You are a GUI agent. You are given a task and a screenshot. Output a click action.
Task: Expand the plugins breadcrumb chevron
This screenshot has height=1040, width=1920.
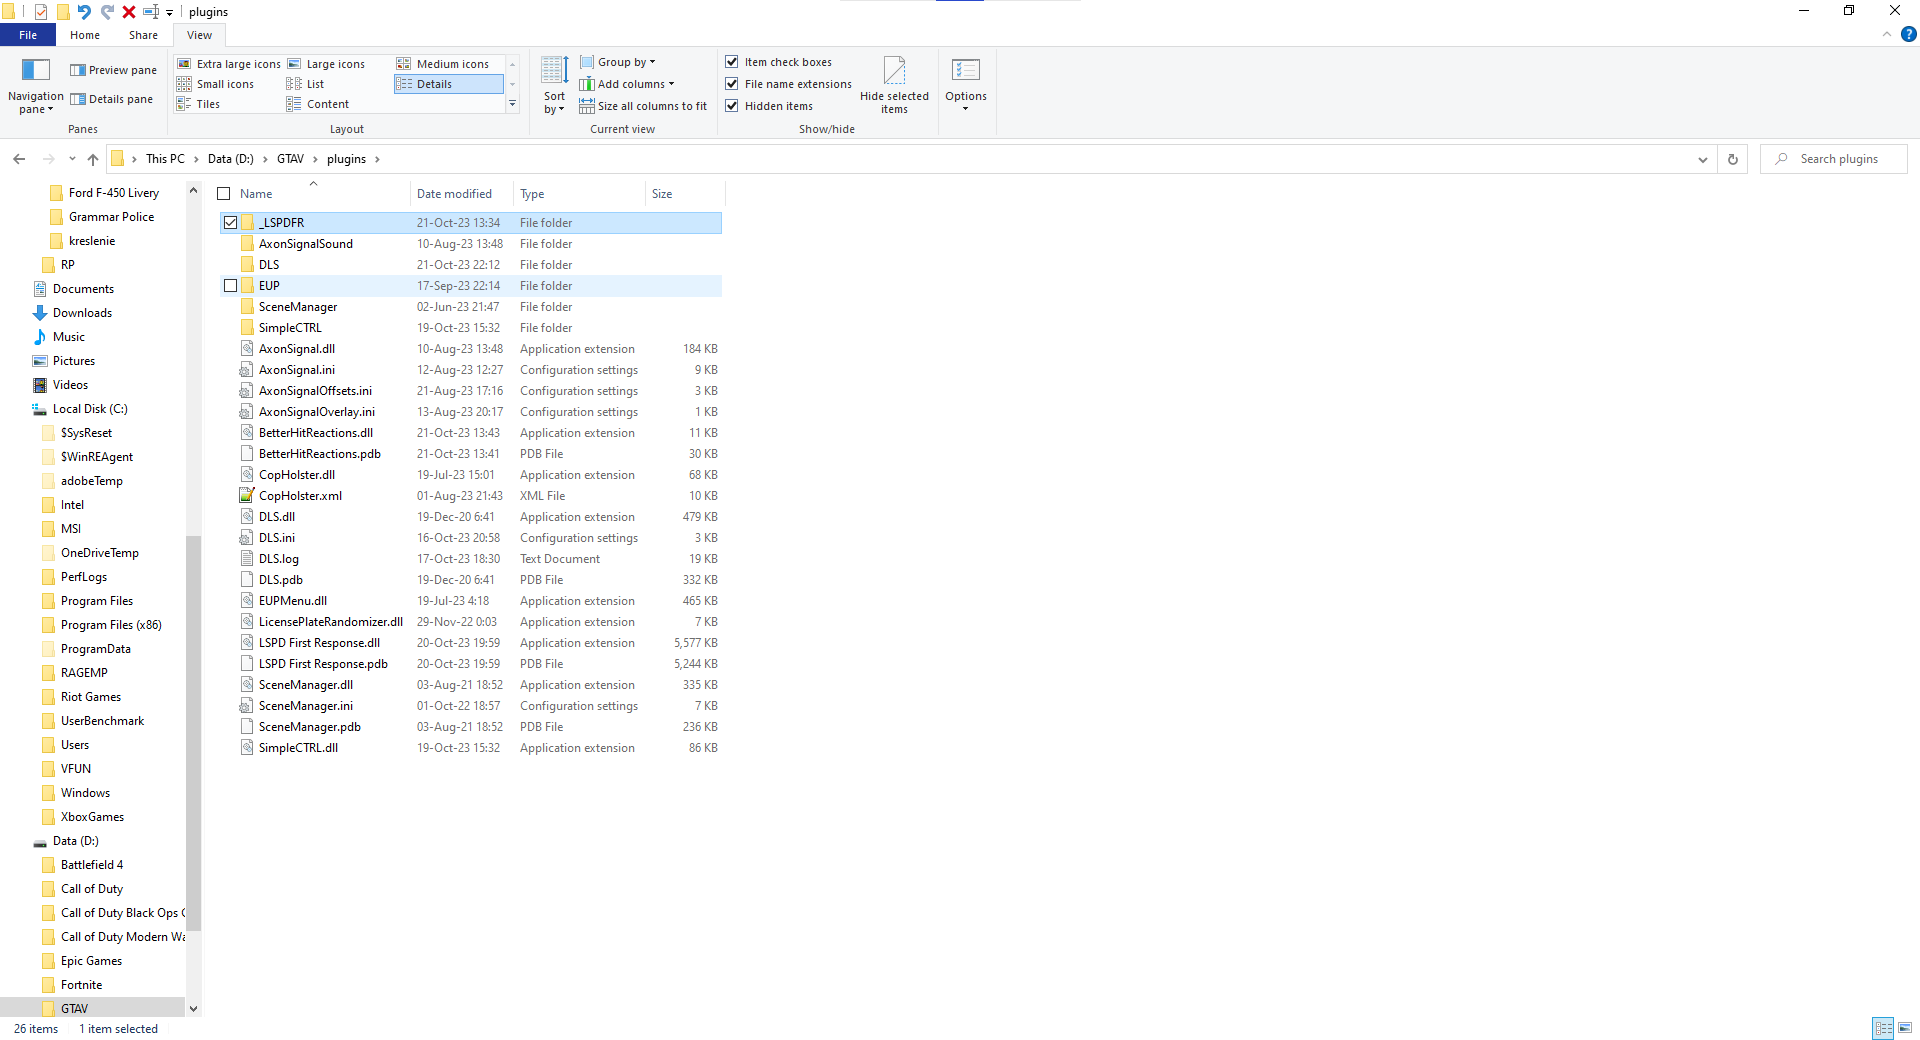377,159
